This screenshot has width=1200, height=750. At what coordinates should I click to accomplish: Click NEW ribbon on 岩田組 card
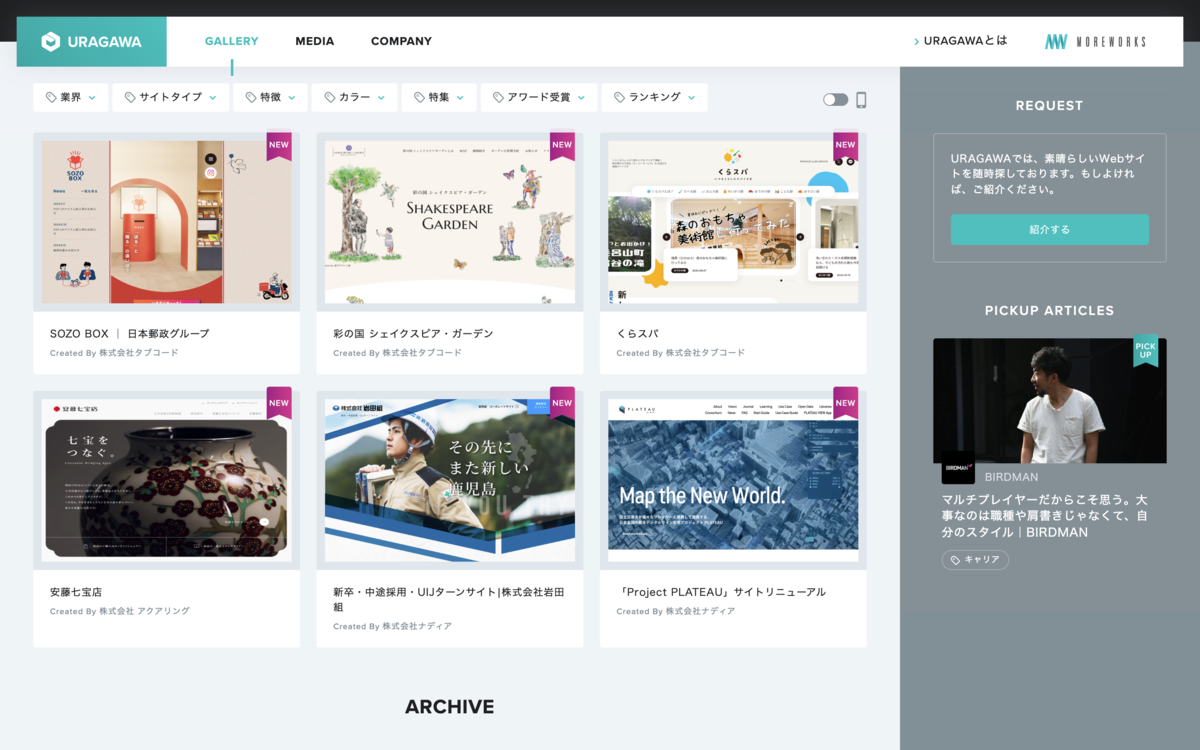click(x=562, y=404)
